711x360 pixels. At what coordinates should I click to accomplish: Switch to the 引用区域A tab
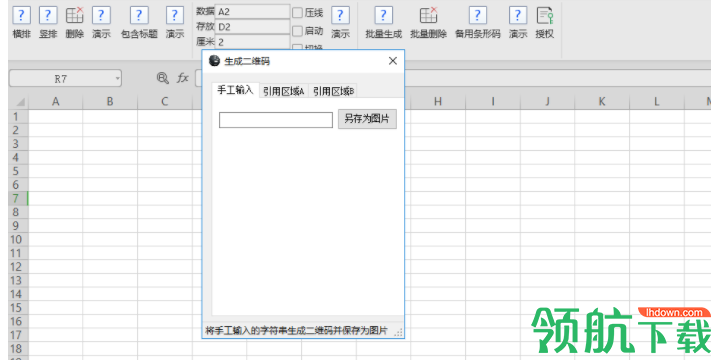[x=284, y=91]
